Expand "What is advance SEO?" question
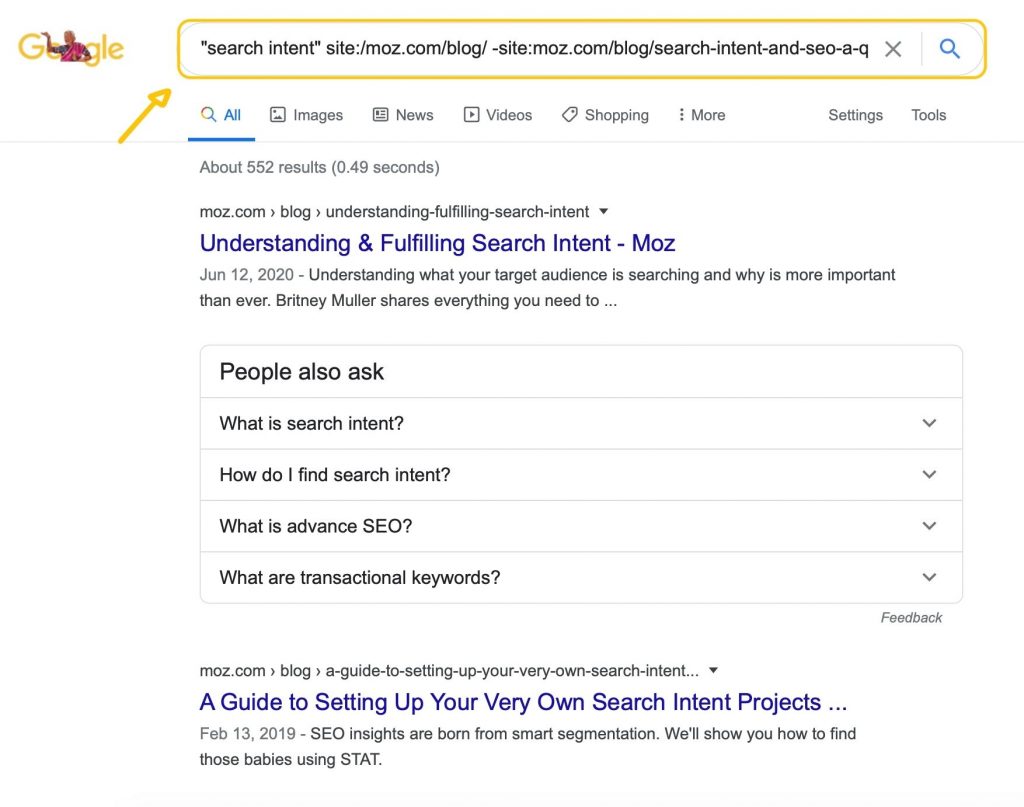 click(581, 526)
